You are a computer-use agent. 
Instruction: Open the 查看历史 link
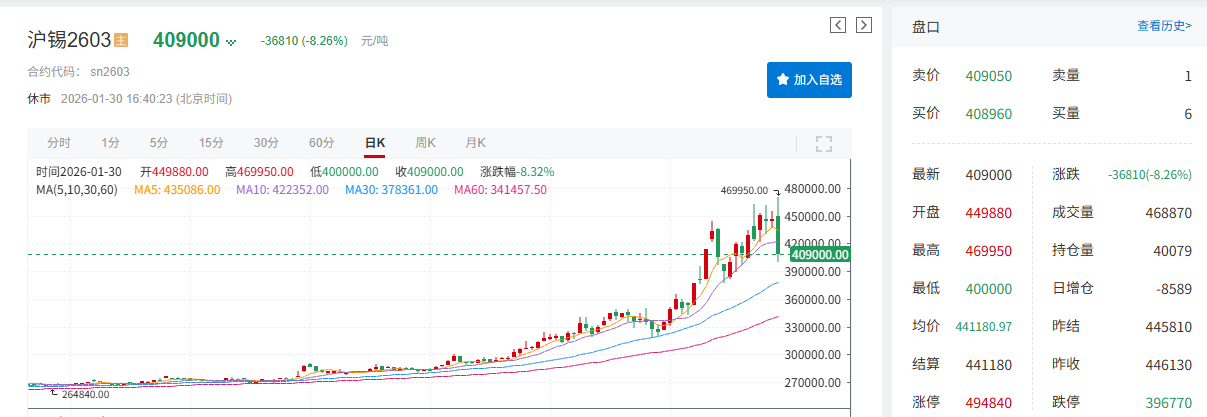[x=1164, y=26]
